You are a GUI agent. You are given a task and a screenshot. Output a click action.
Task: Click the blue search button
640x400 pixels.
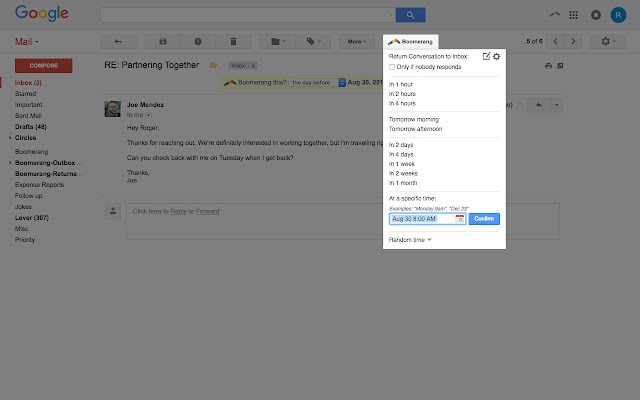coord(410,15)
